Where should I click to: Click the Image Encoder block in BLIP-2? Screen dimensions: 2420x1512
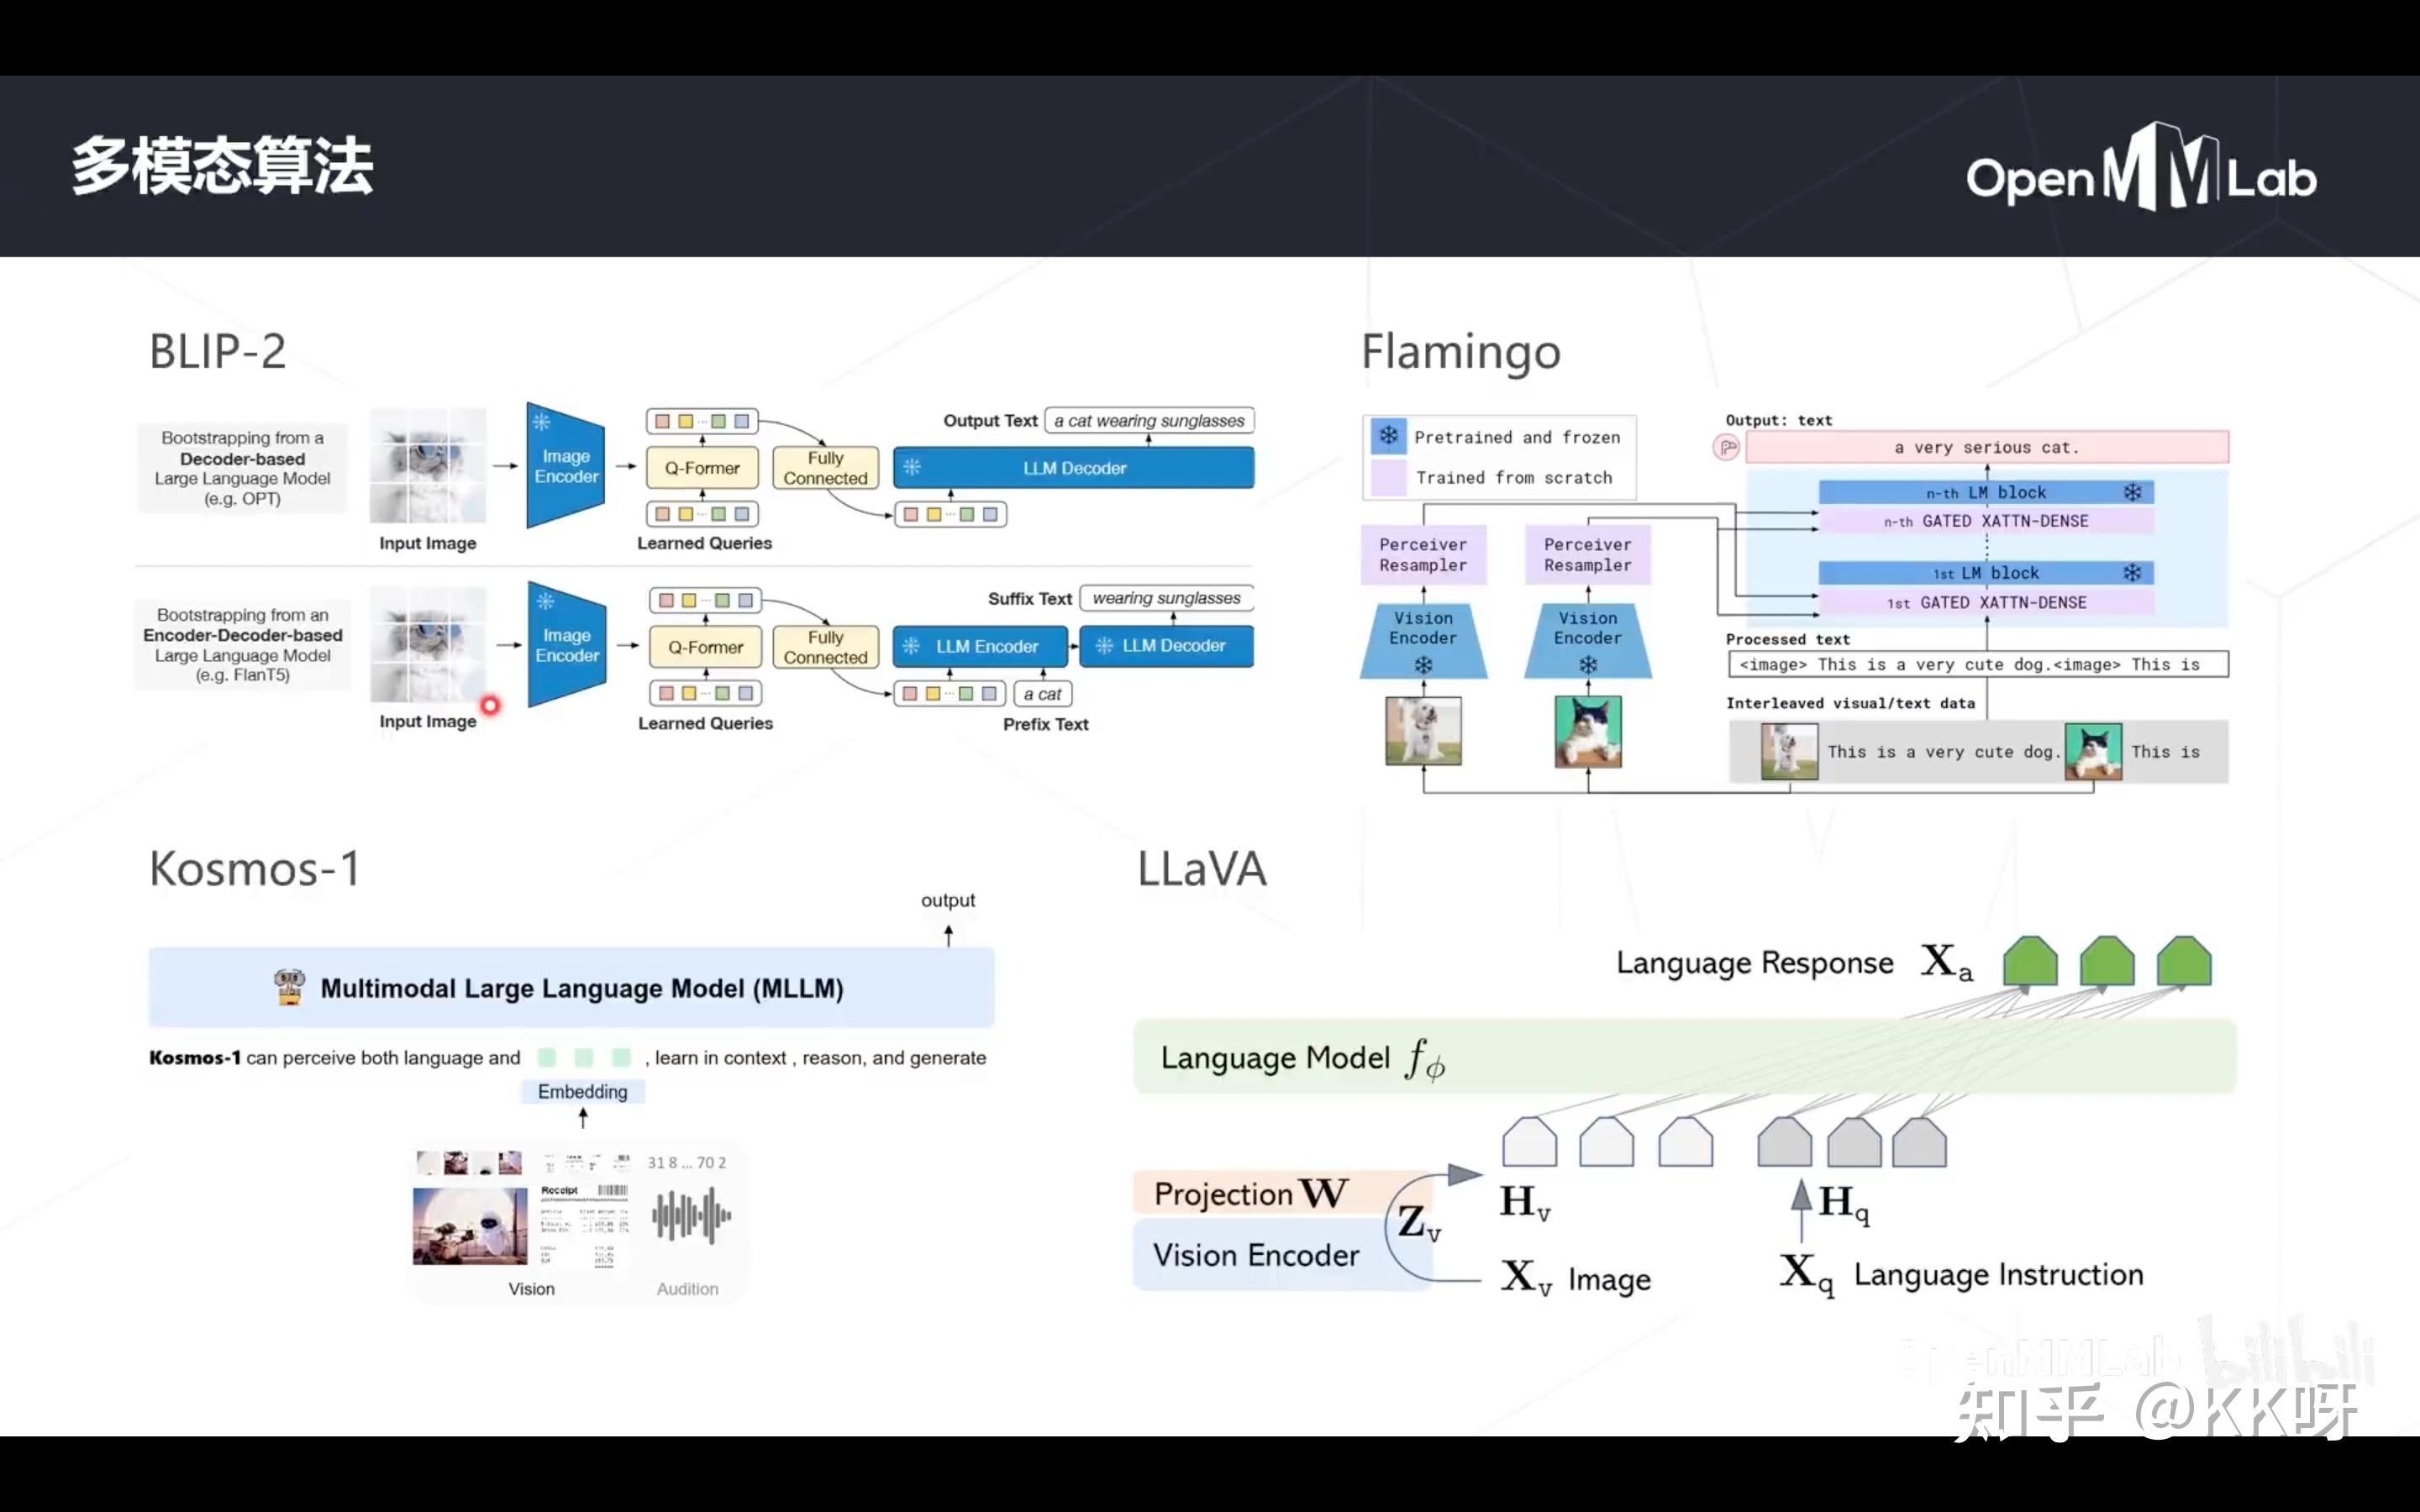pyautogui.click(x=565, y=465)
